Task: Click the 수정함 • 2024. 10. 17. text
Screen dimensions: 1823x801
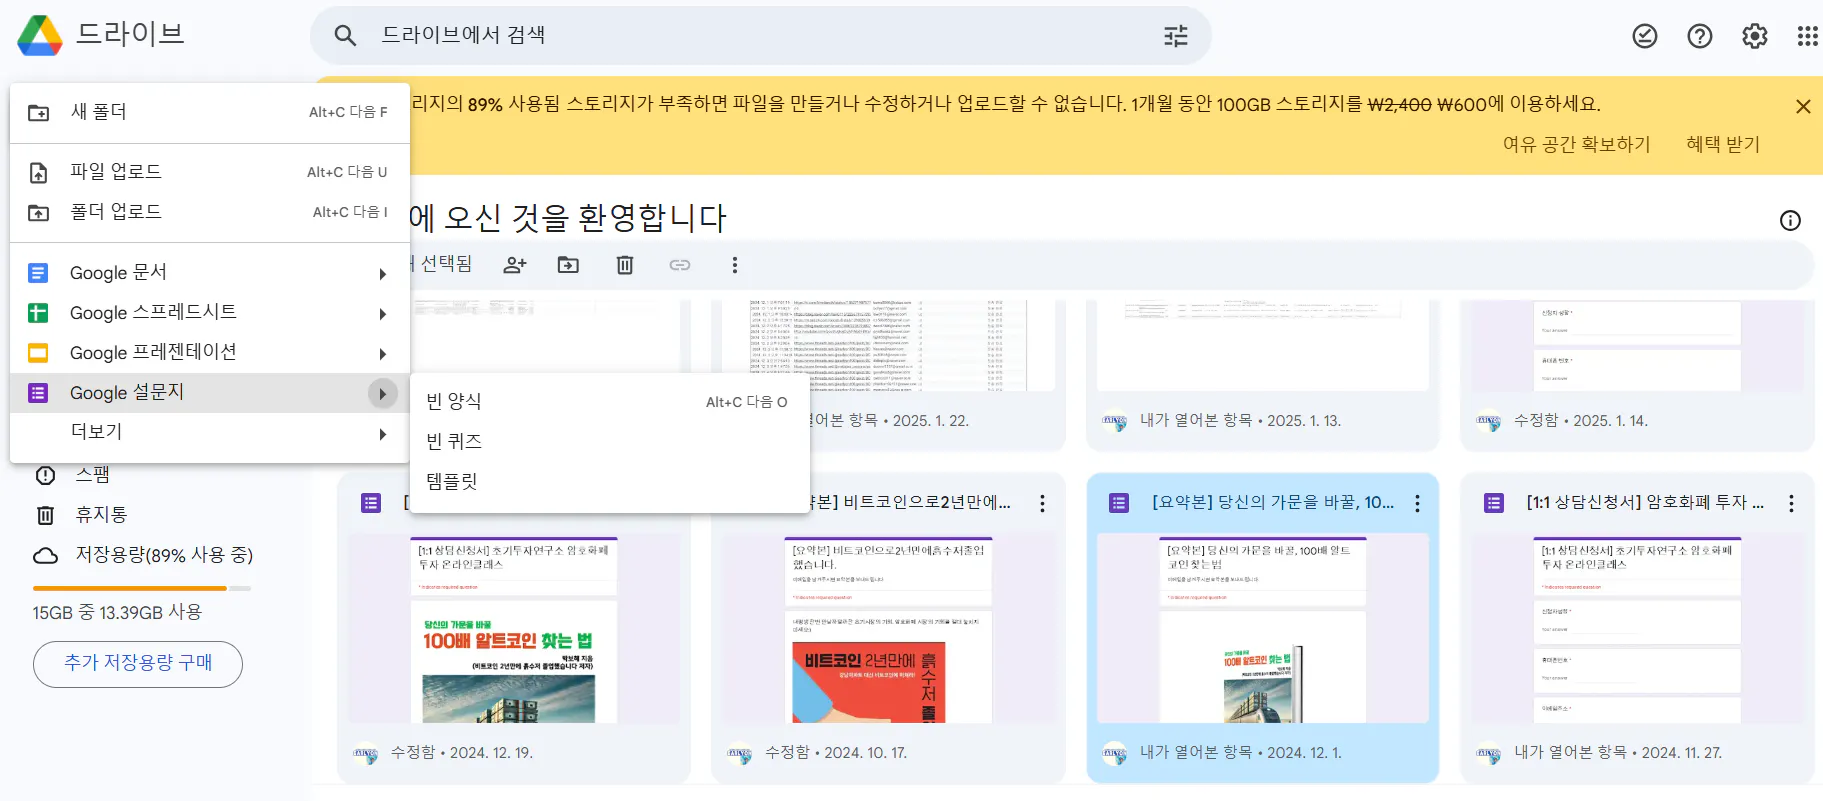Action: (836, 753)
